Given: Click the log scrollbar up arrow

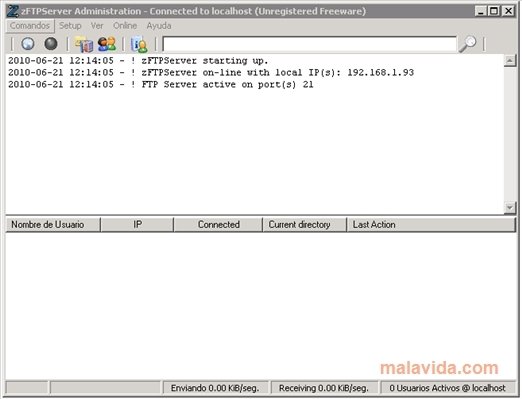Looking at the screenshot, I should click(510, 61).
